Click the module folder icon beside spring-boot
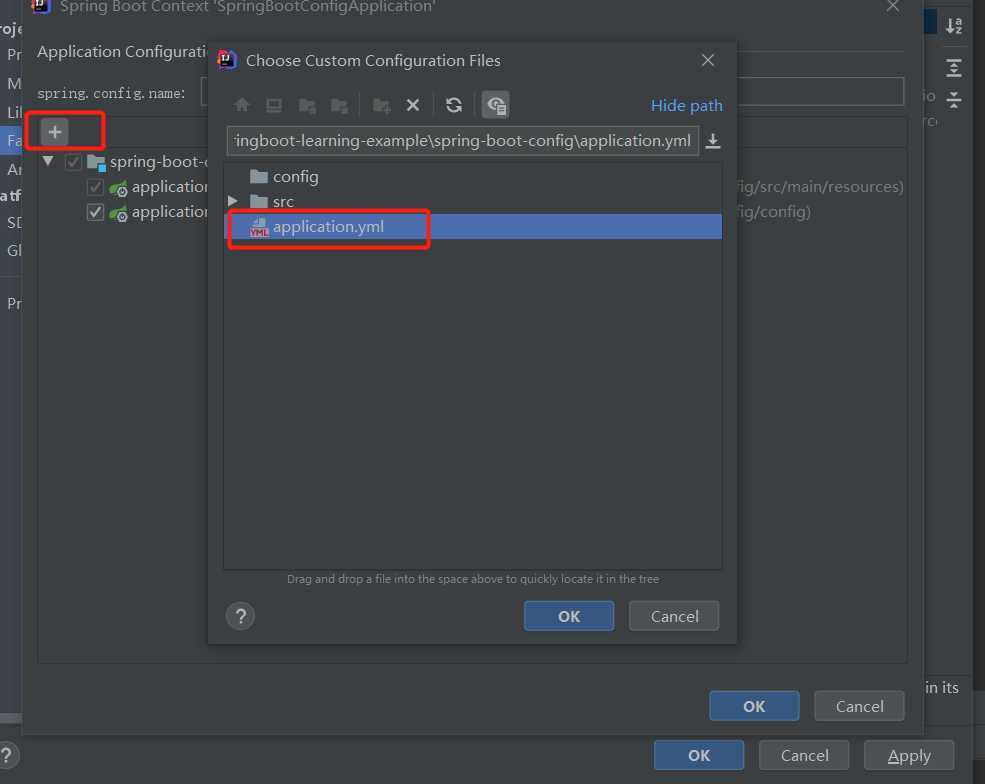This screenshot has width=985, height=784. click(x=96, y=163)
